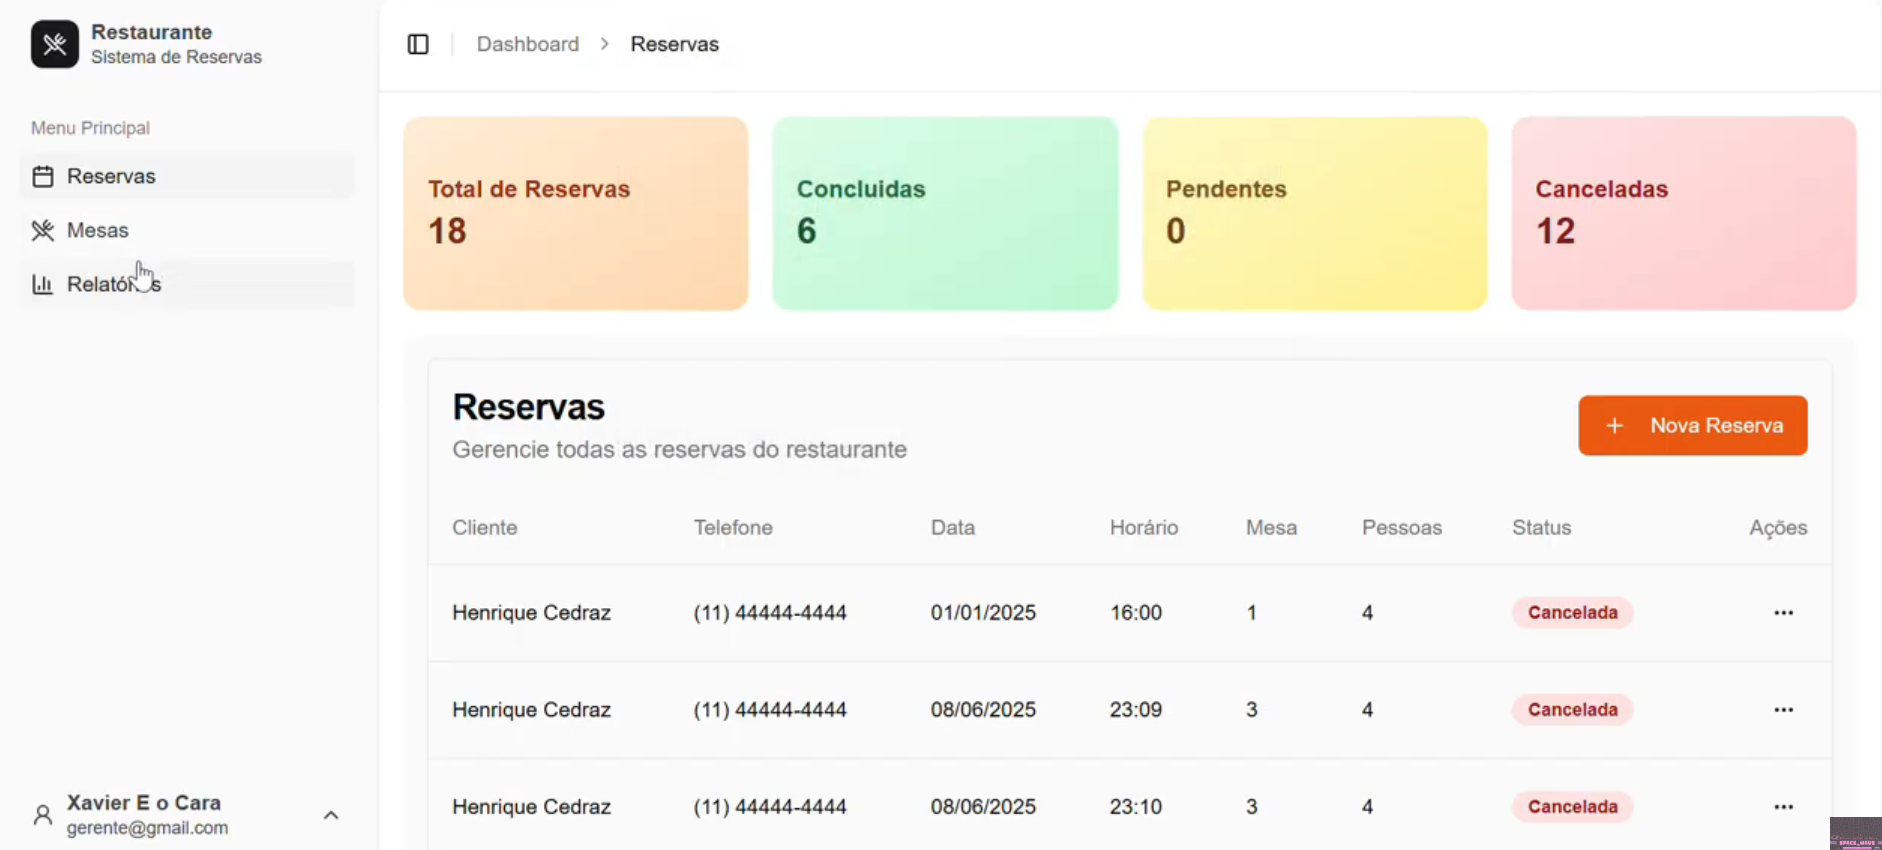Click the time 23:09
1882x850 pixels.
pos(1136,710)
